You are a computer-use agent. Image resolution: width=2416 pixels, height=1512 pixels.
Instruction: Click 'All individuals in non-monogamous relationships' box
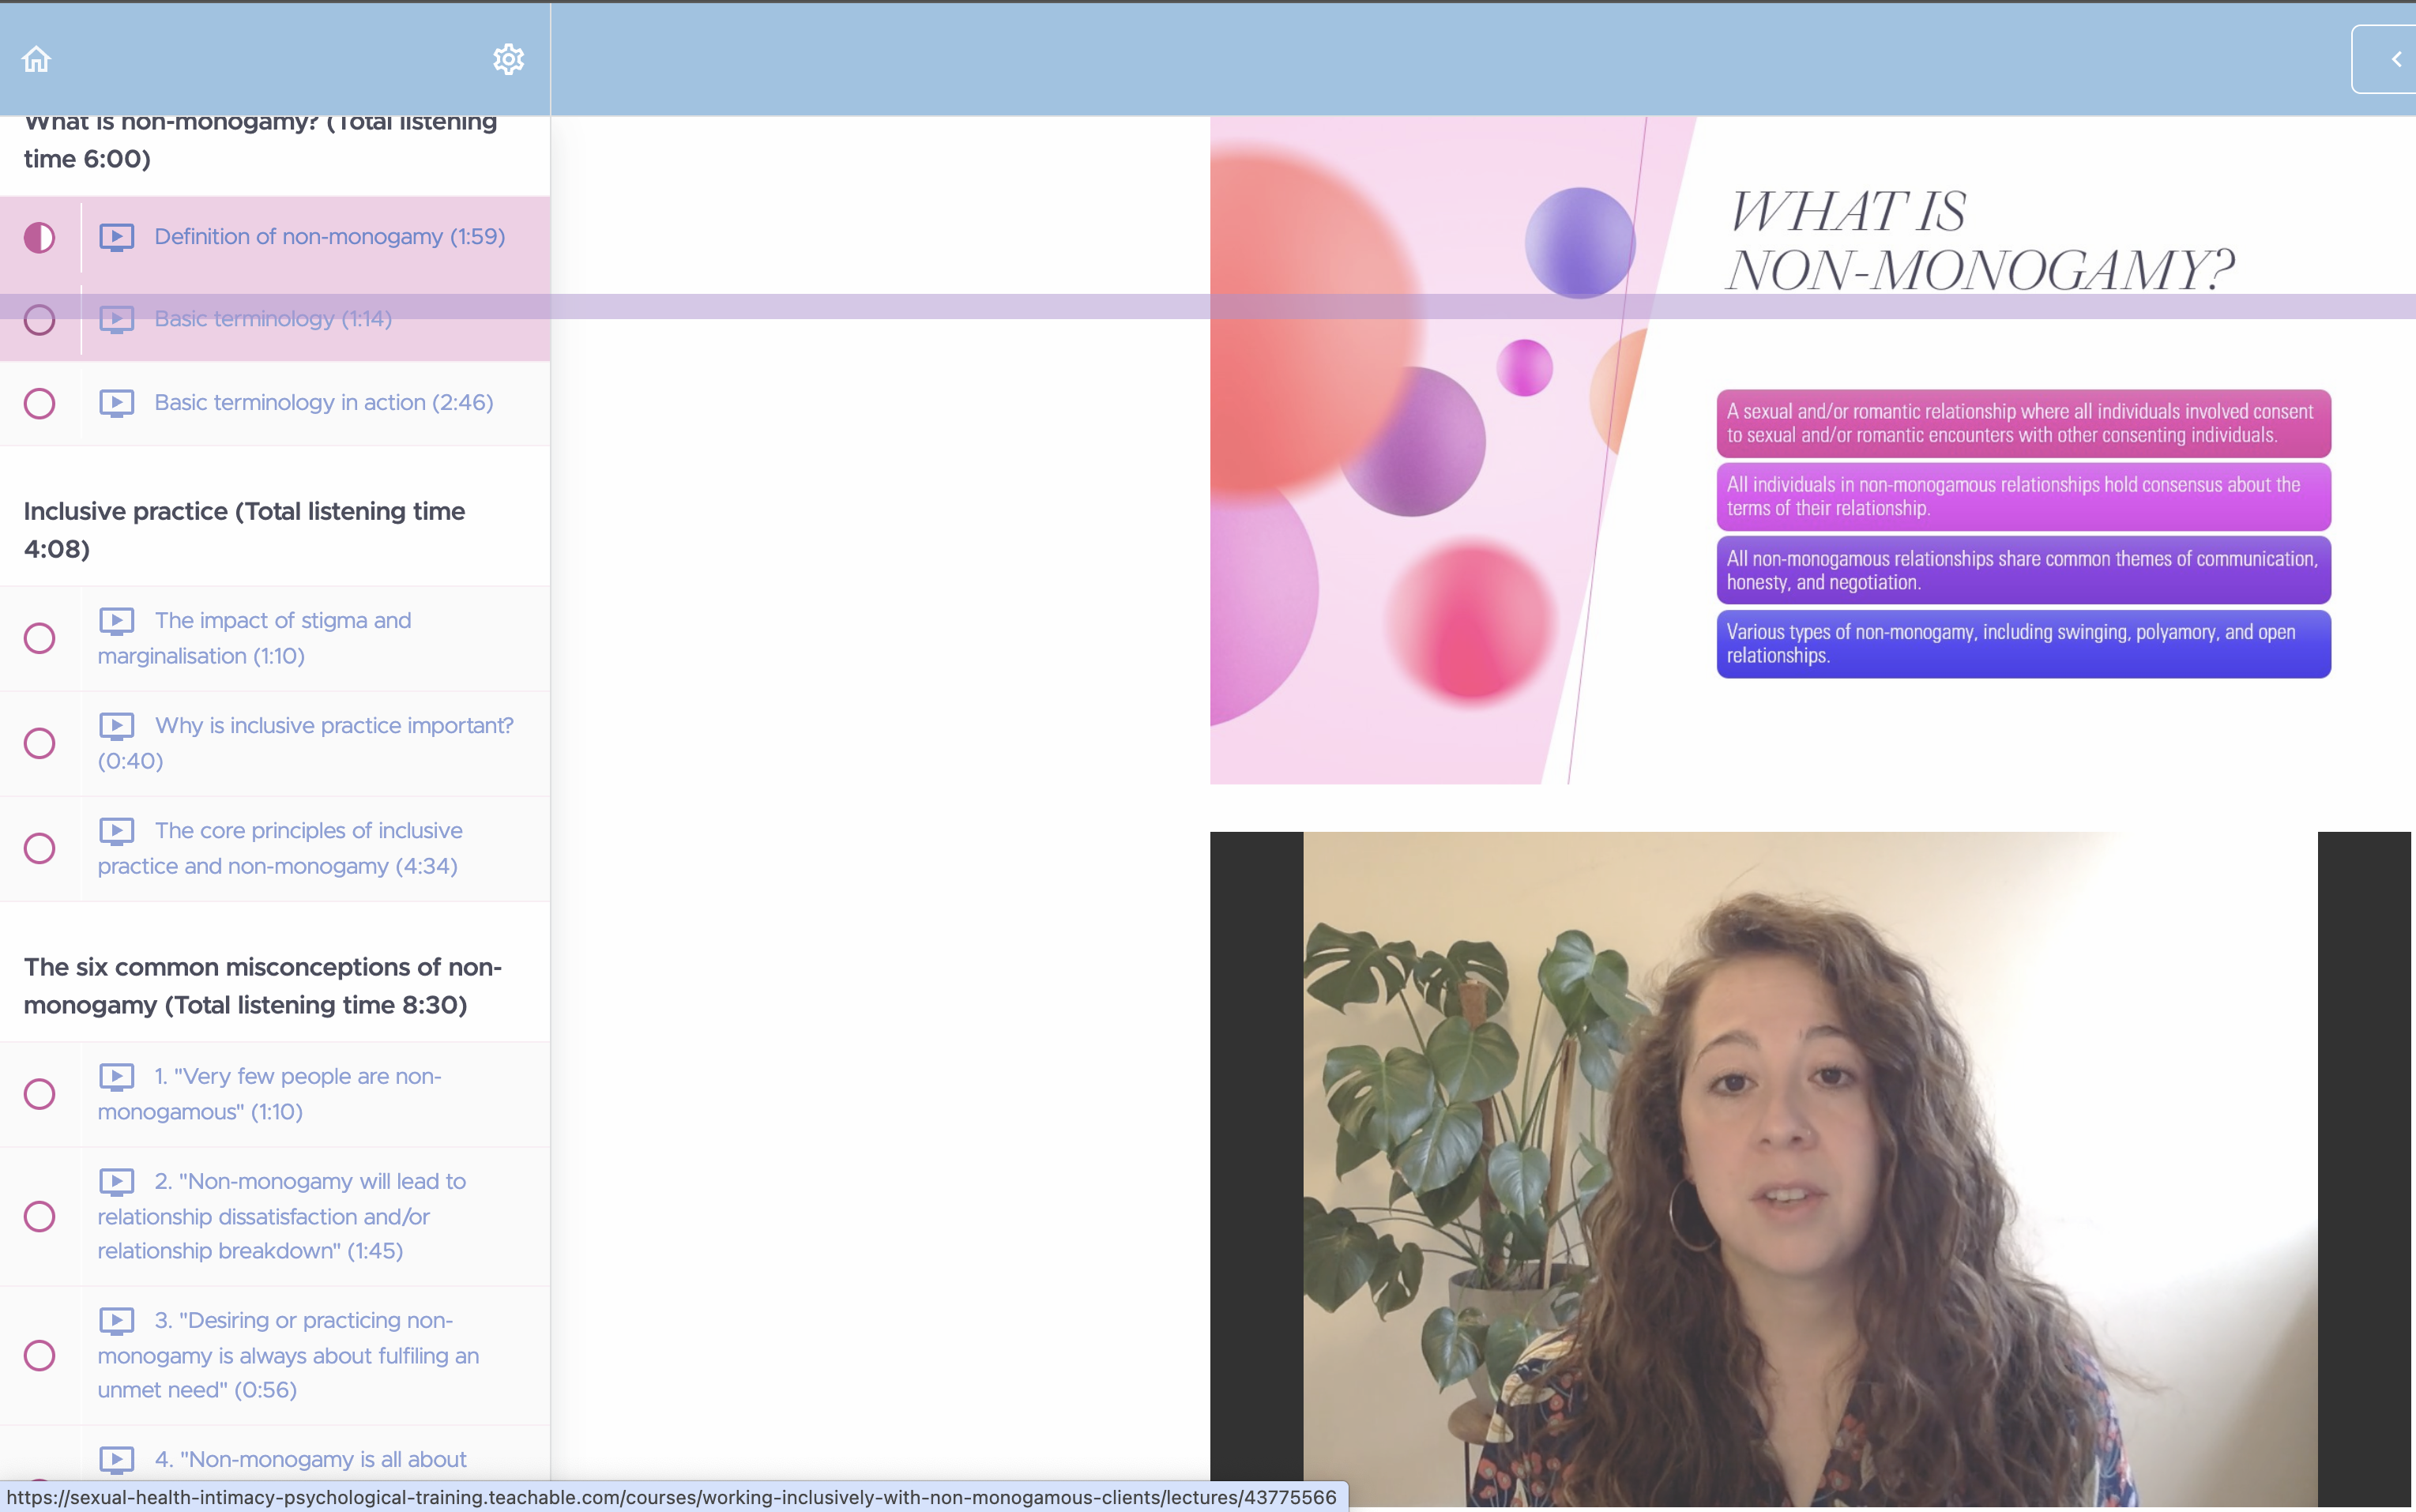pyautogui.click(x=2023, y=496)
